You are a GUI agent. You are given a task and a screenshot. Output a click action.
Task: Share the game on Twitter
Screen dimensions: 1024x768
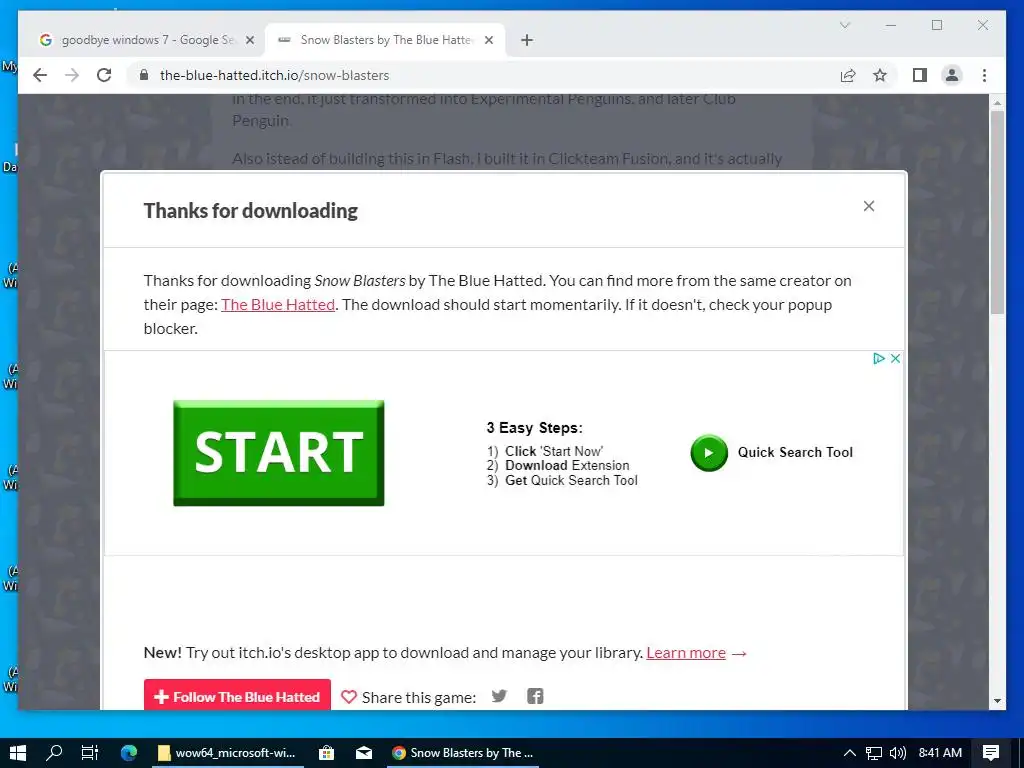499,696
